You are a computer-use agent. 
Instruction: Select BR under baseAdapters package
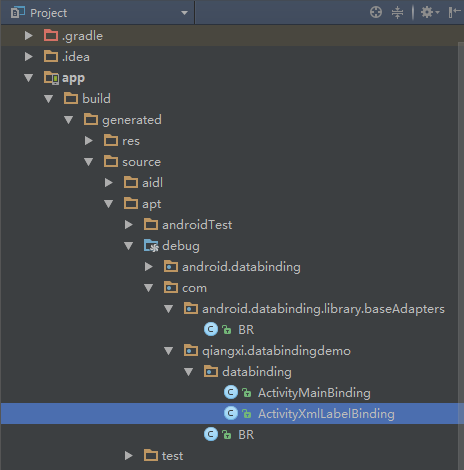pos(246,330)
